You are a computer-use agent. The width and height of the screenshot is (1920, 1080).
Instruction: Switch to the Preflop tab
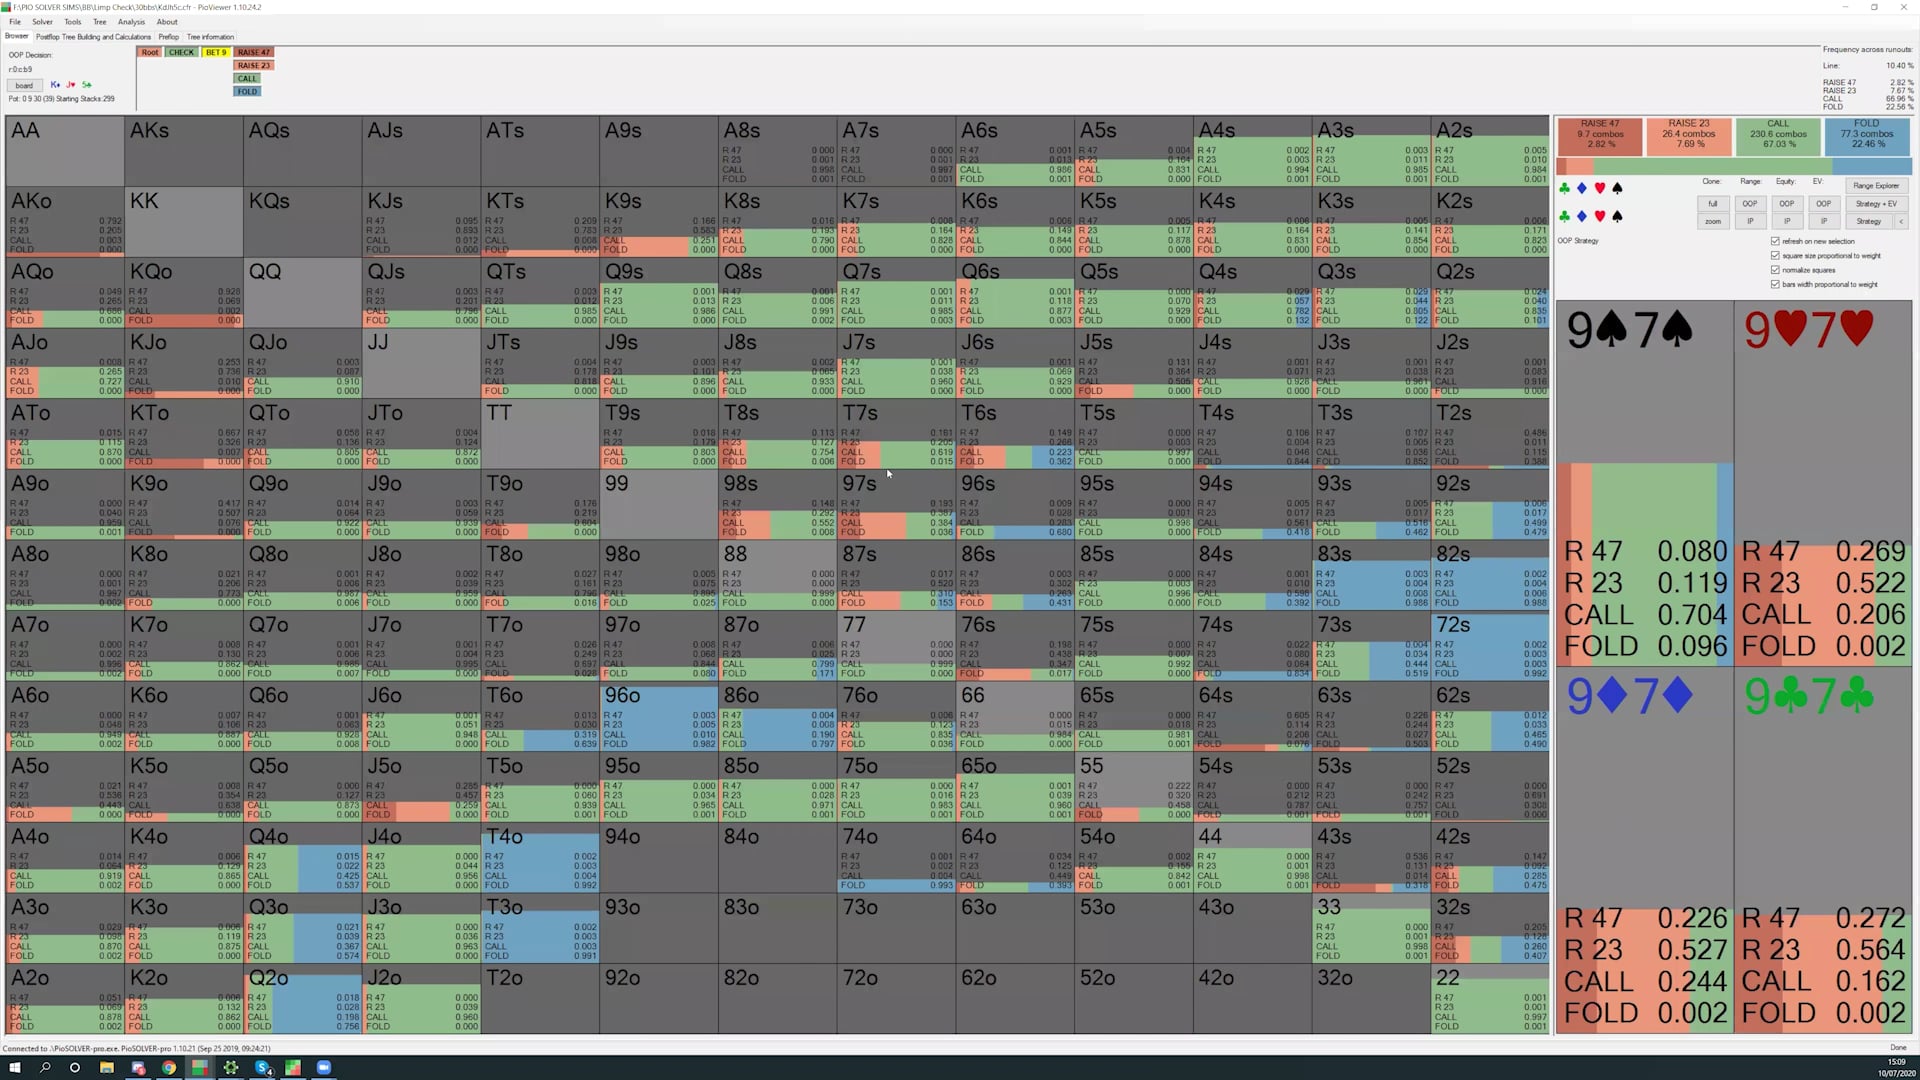[168, 37]
